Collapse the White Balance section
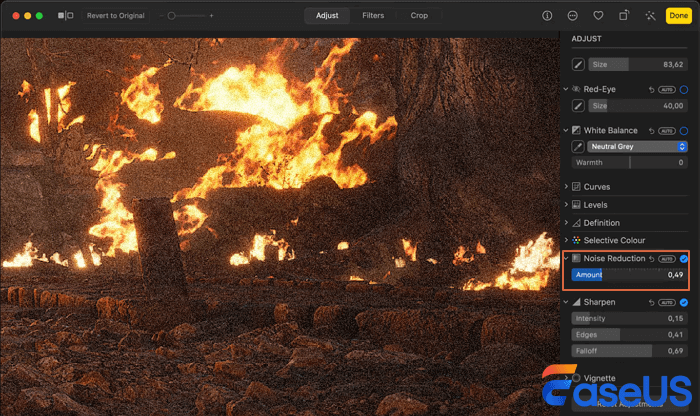 click(566, 130)
